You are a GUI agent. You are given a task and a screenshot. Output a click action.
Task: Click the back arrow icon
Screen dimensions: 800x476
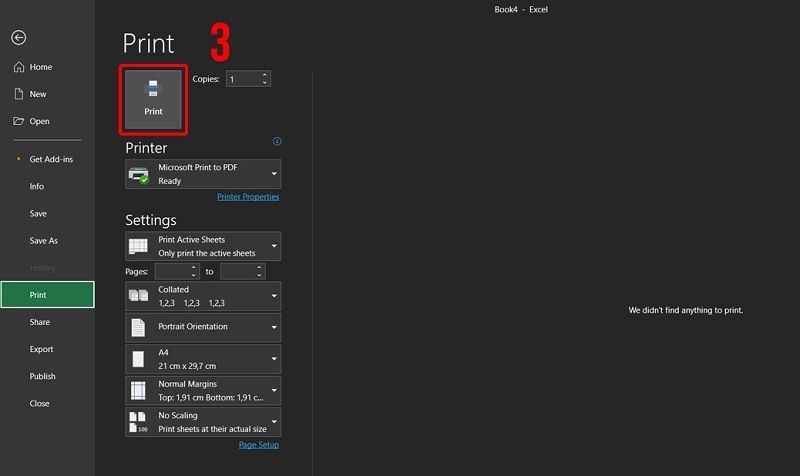18,38
